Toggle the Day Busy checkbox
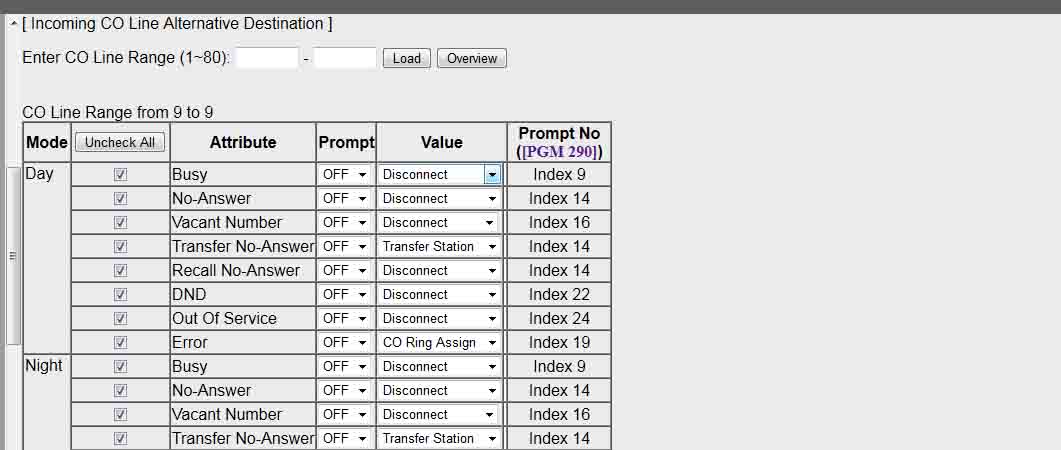Viewport: 1061px width, 450px height. coord(121,174)
